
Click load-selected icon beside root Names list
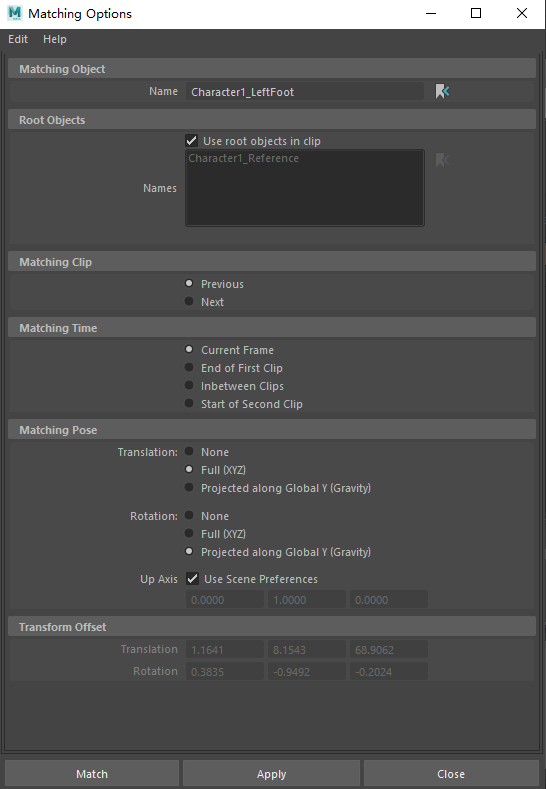[442, 161]
